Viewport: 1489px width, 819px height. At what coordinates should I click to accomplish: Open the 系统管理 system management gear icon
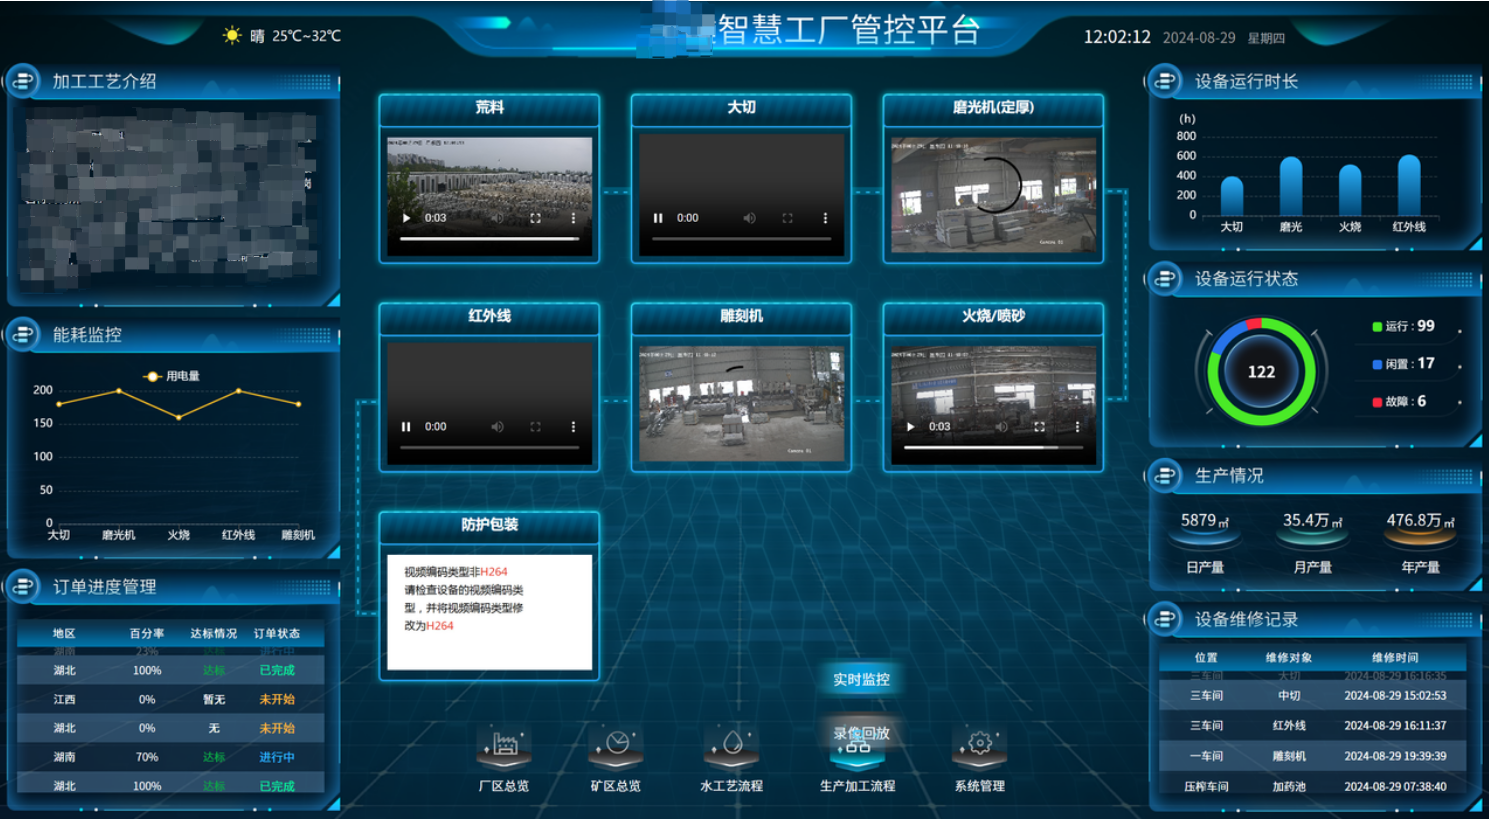coord(979,745)
